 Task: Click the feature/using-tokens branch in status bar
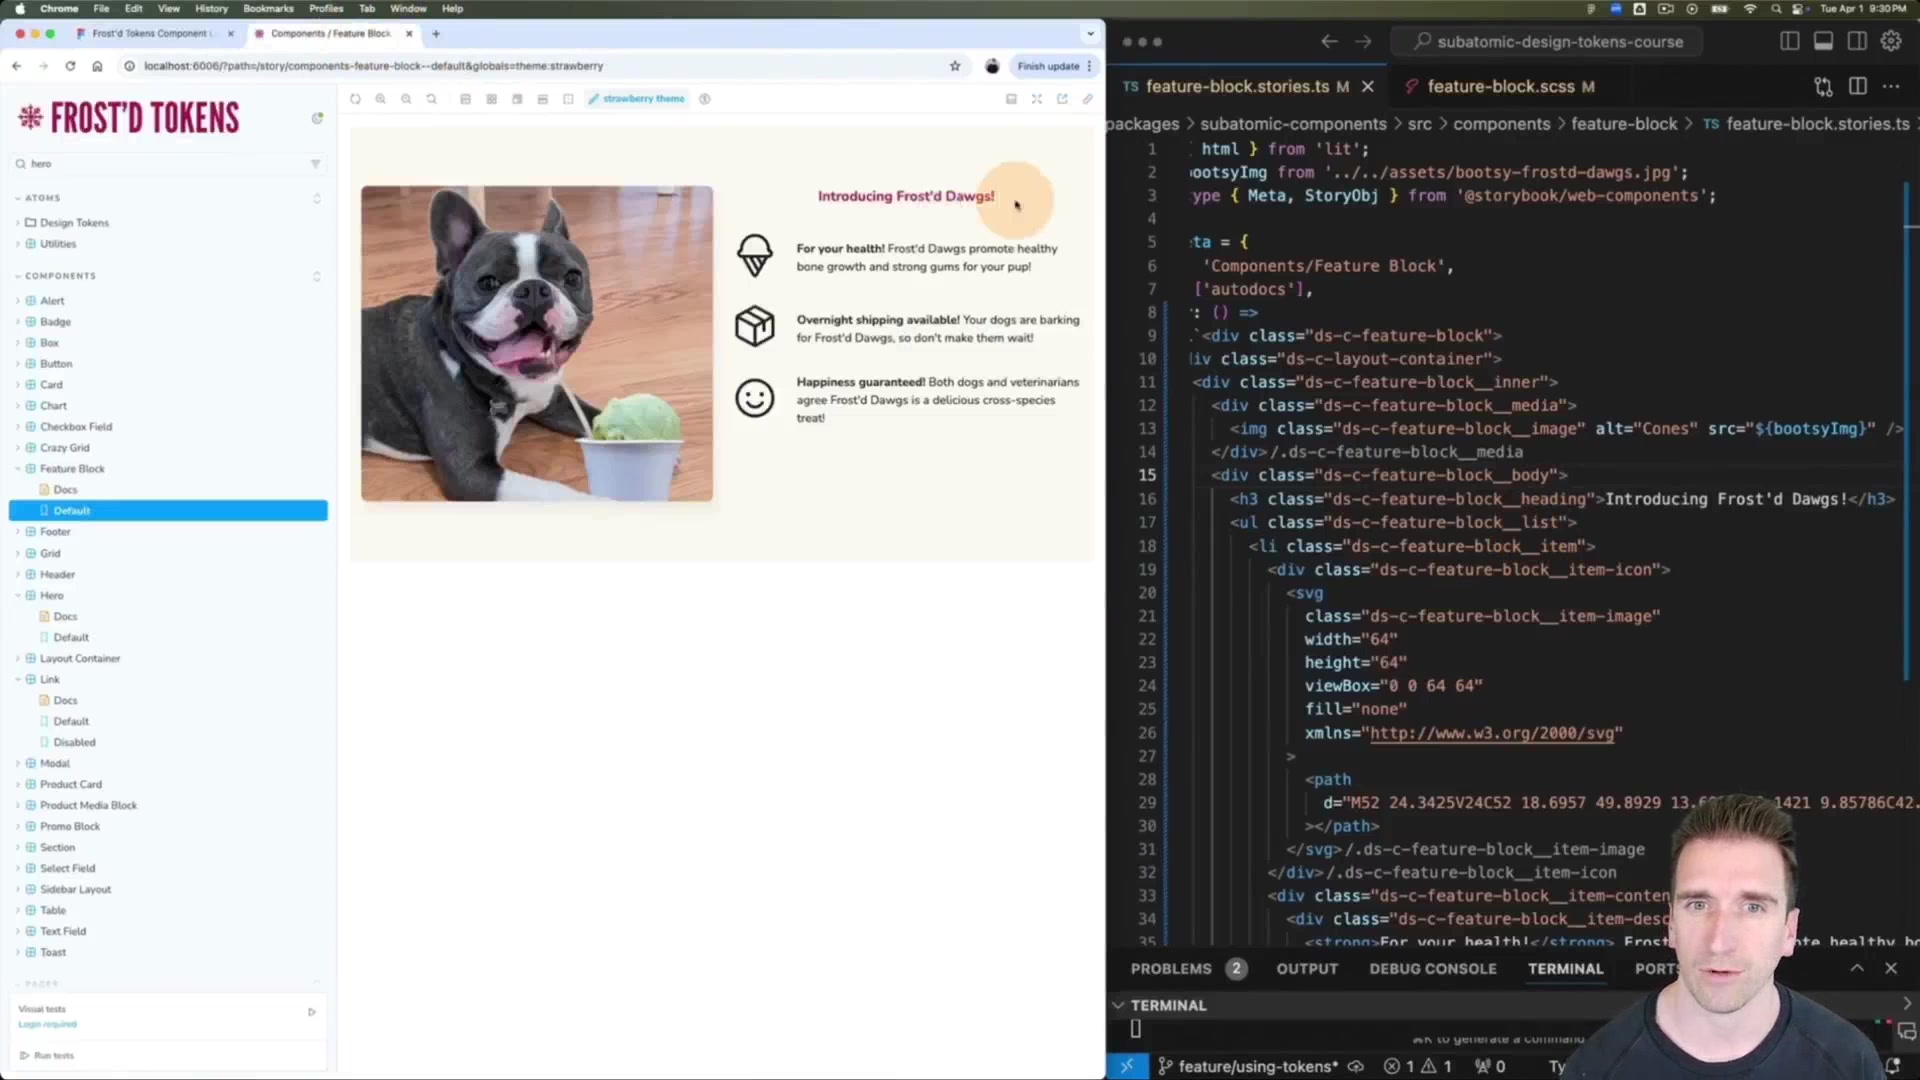(1248, 1067)
